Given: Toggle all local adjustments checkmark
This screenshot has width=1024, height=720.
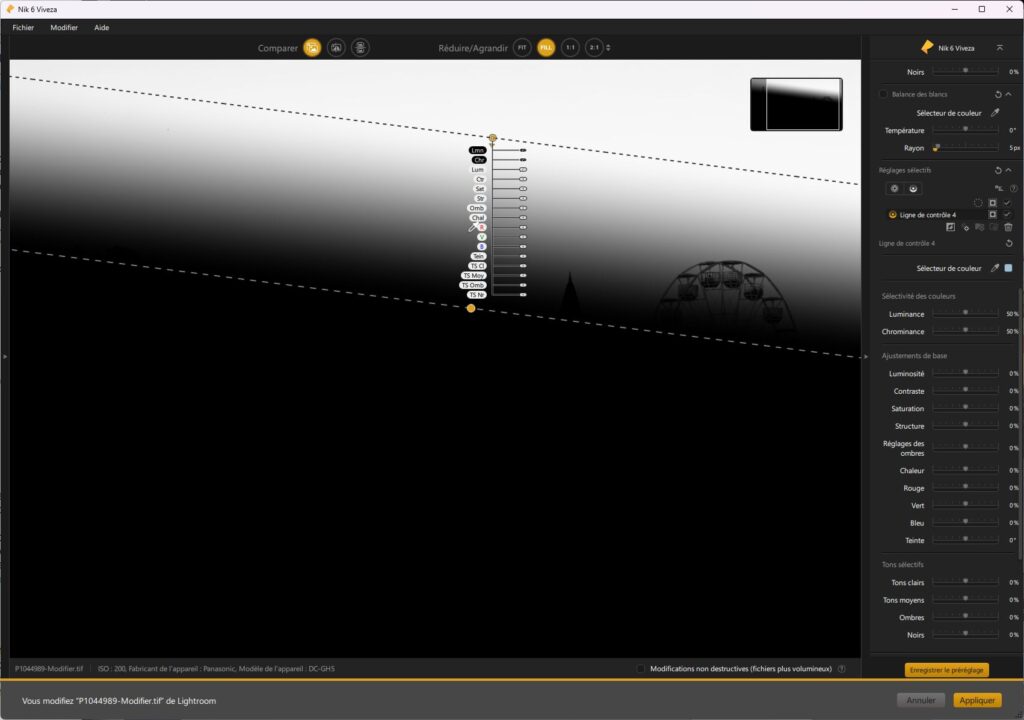Looking at the screenshot, I should click(x=1007, y=203).
